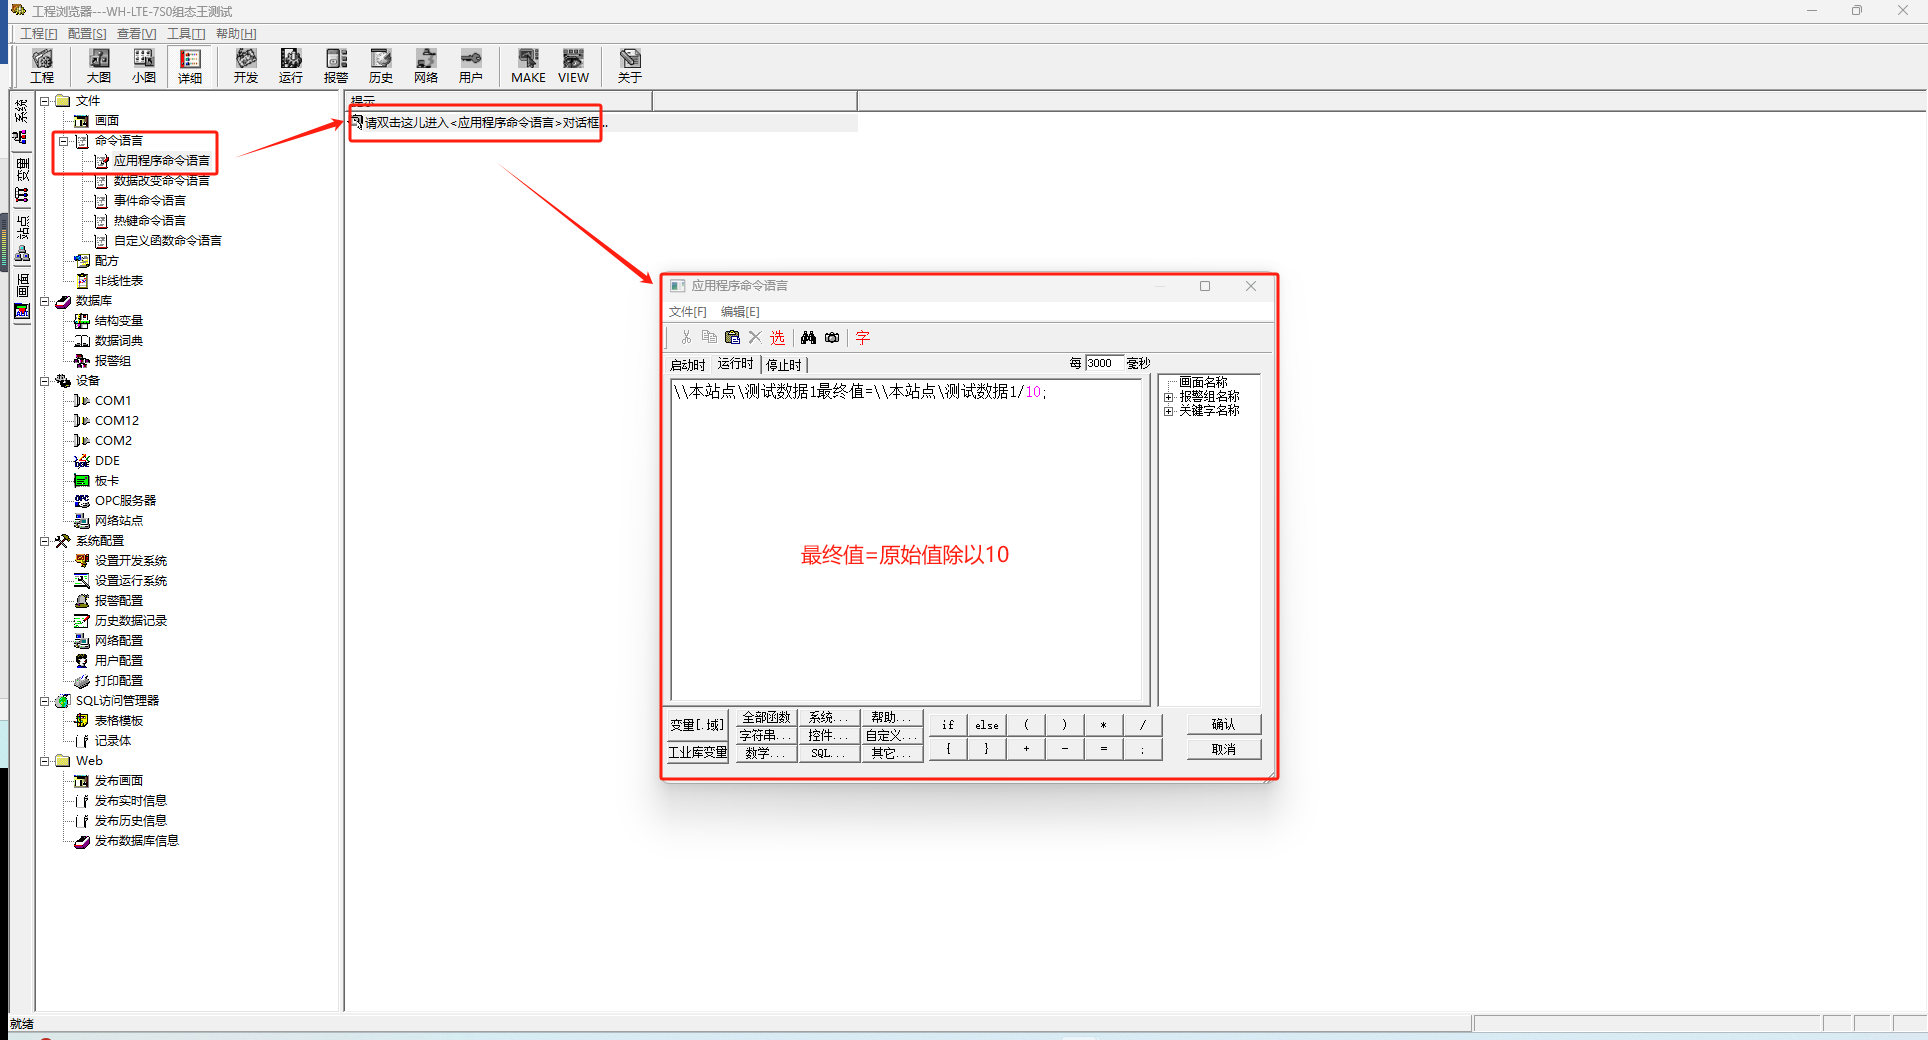Switch to the 启动时 tab
The width and height of the screenshot is (1928, 1040).
click(x=687, y=365)
